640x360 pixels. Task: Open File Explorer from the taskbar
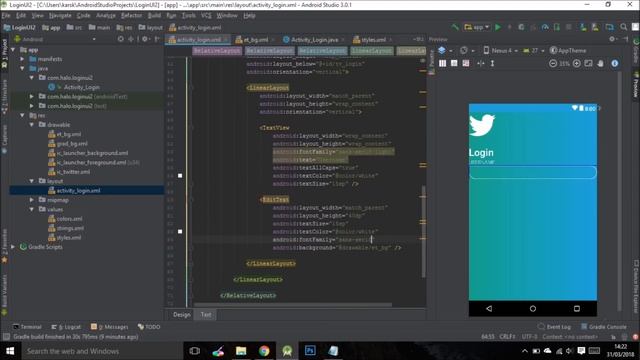tap(241, 351)
